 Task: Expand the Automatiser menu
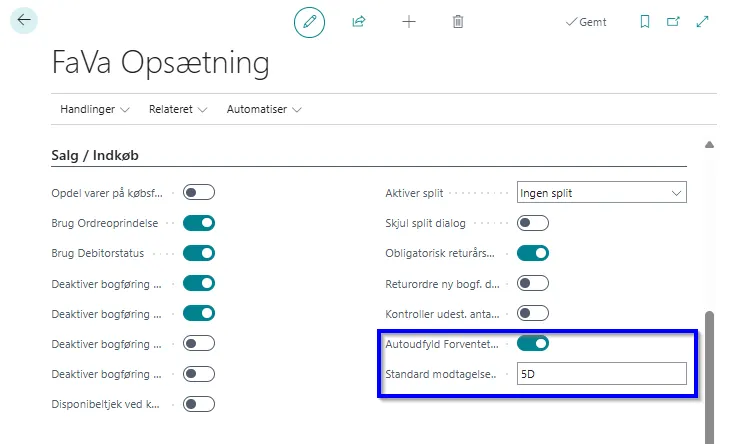pyautogui.click(x=264, y=109)
